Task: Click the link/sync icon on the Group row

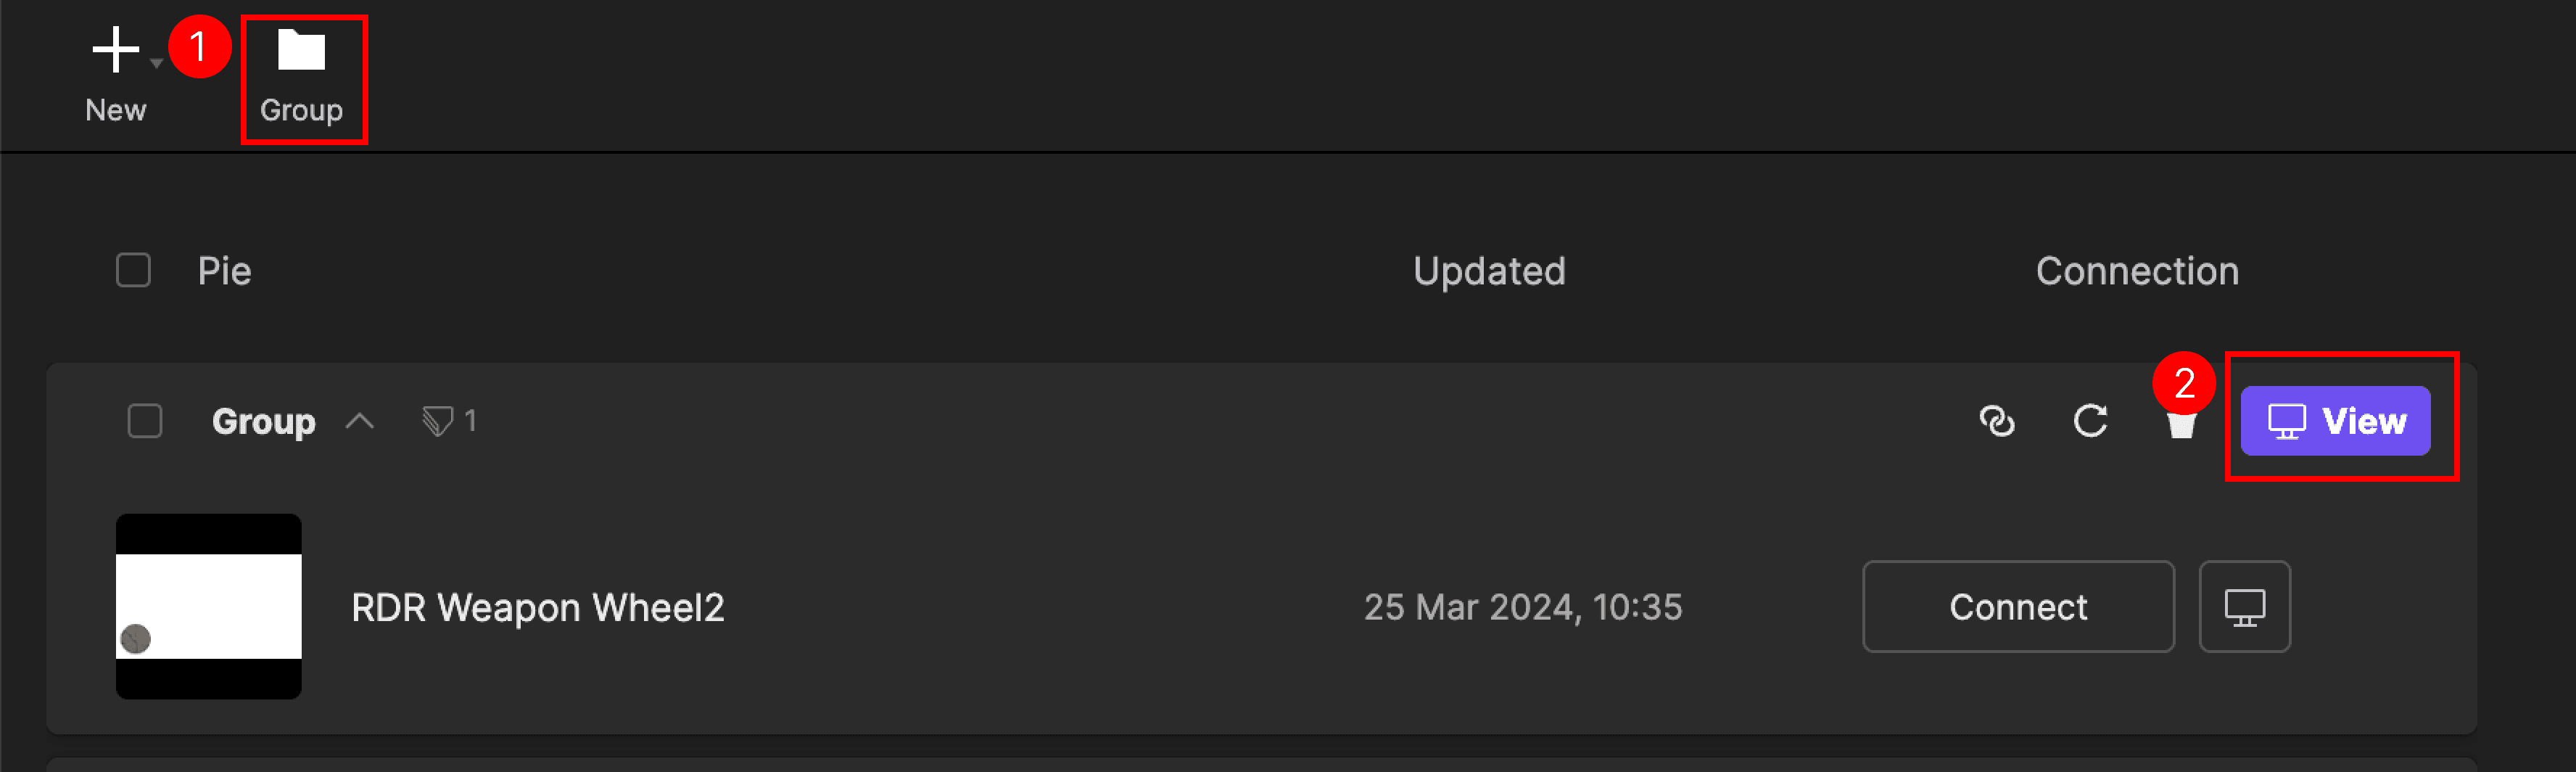Action: [1997, 421]
